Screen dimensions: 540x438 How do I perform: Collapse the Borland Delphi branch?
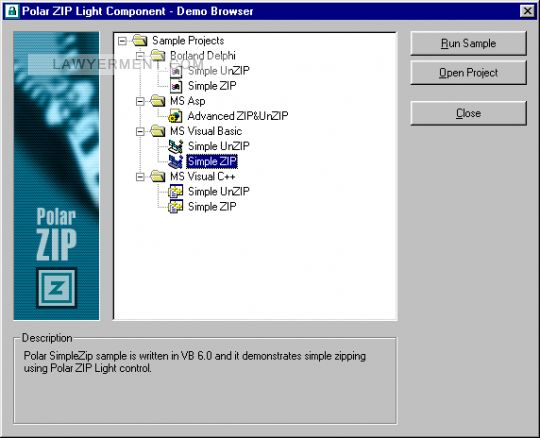(140, 56)
